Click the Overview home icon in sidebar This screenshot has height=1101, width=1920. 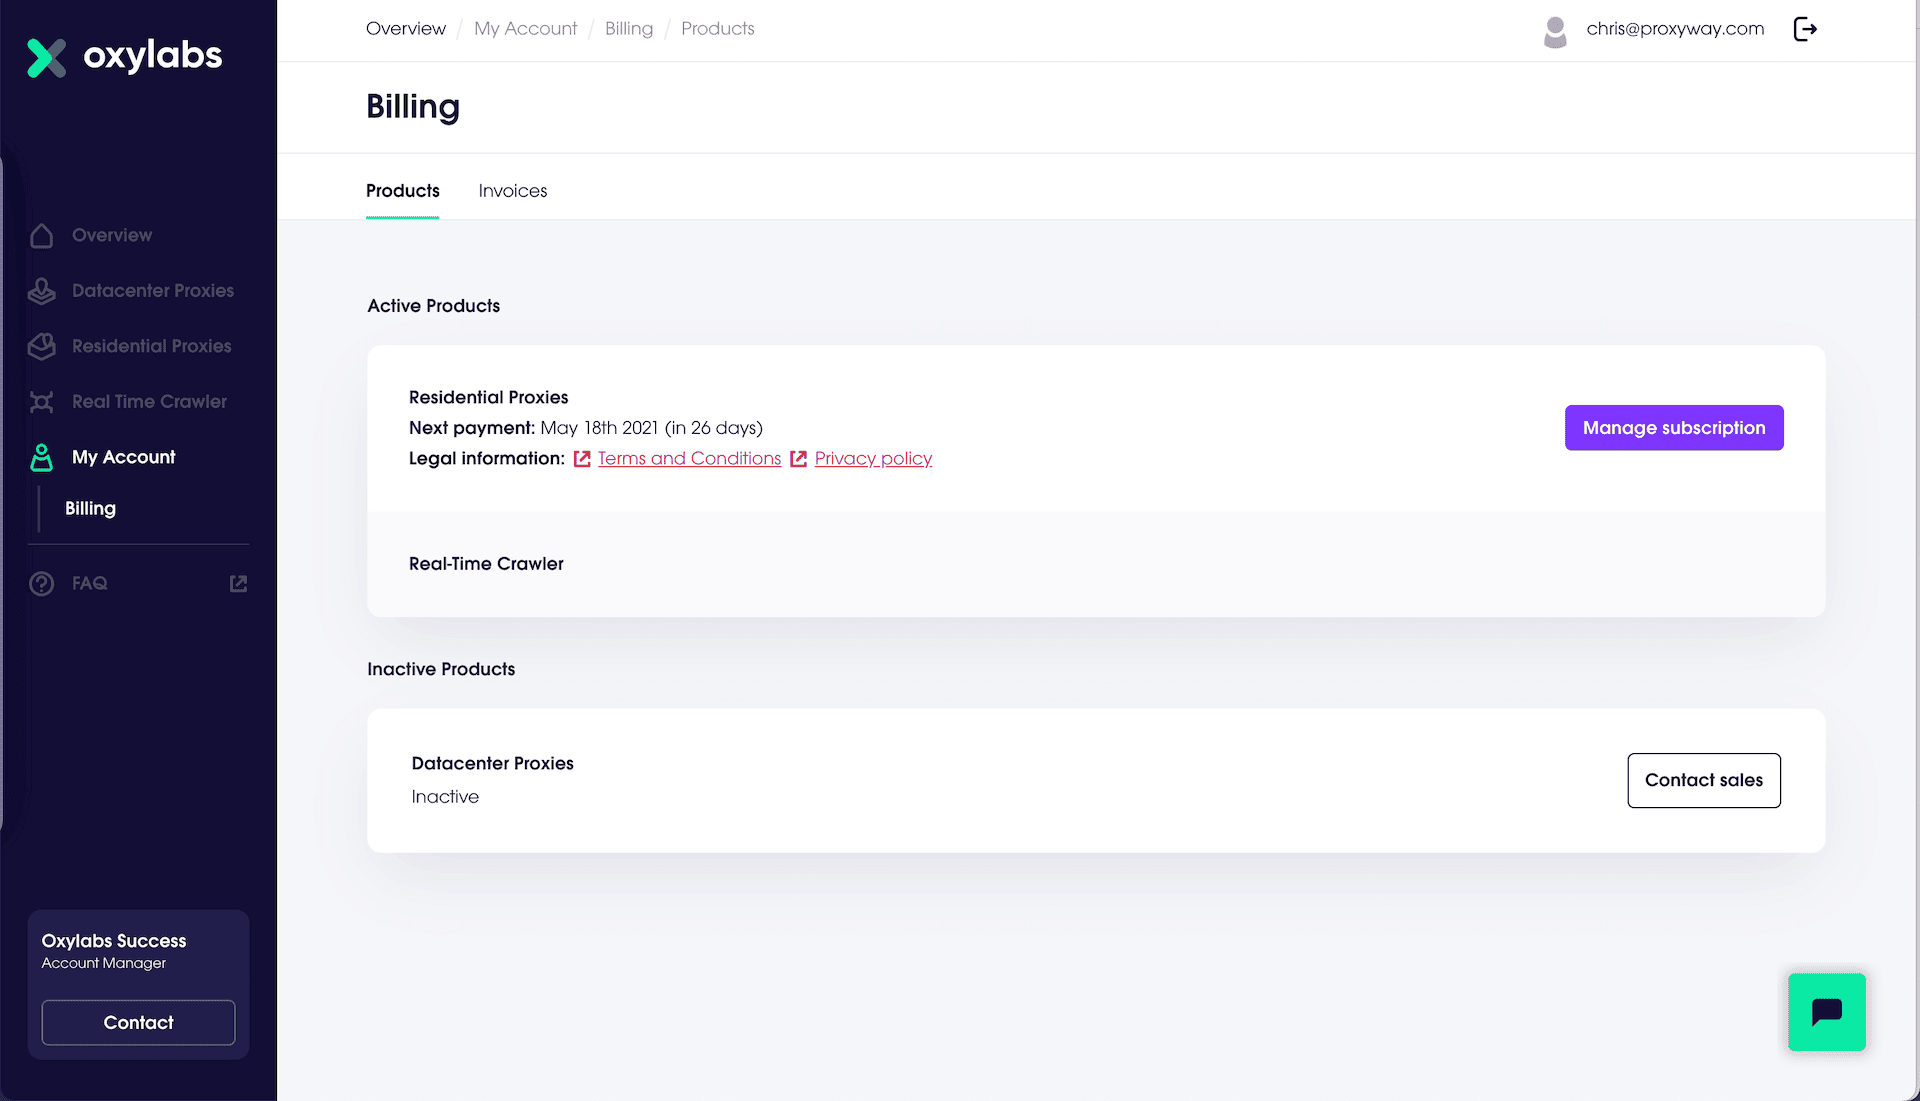click(x=41, y=235)
